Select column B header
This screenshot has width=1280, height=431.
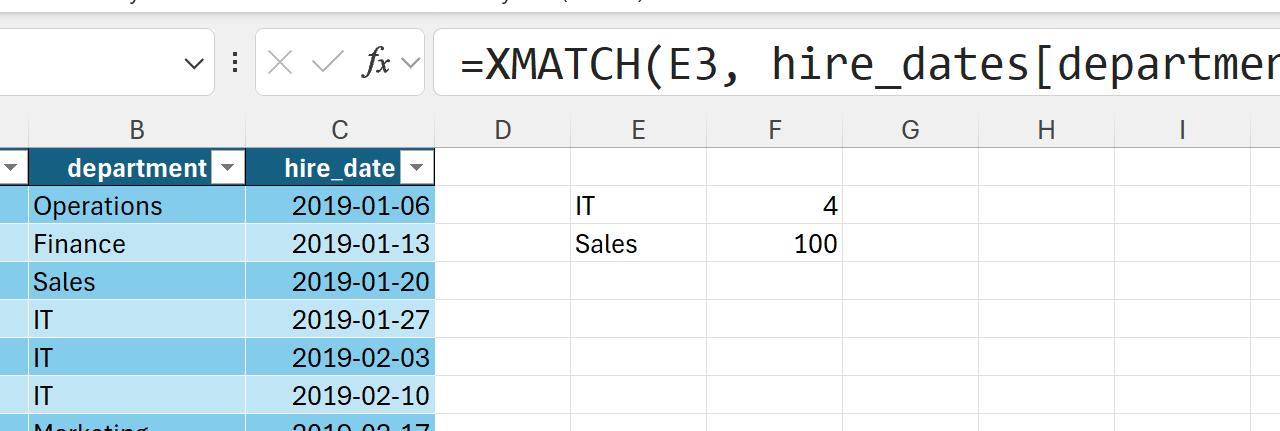[x=137, y=129]
